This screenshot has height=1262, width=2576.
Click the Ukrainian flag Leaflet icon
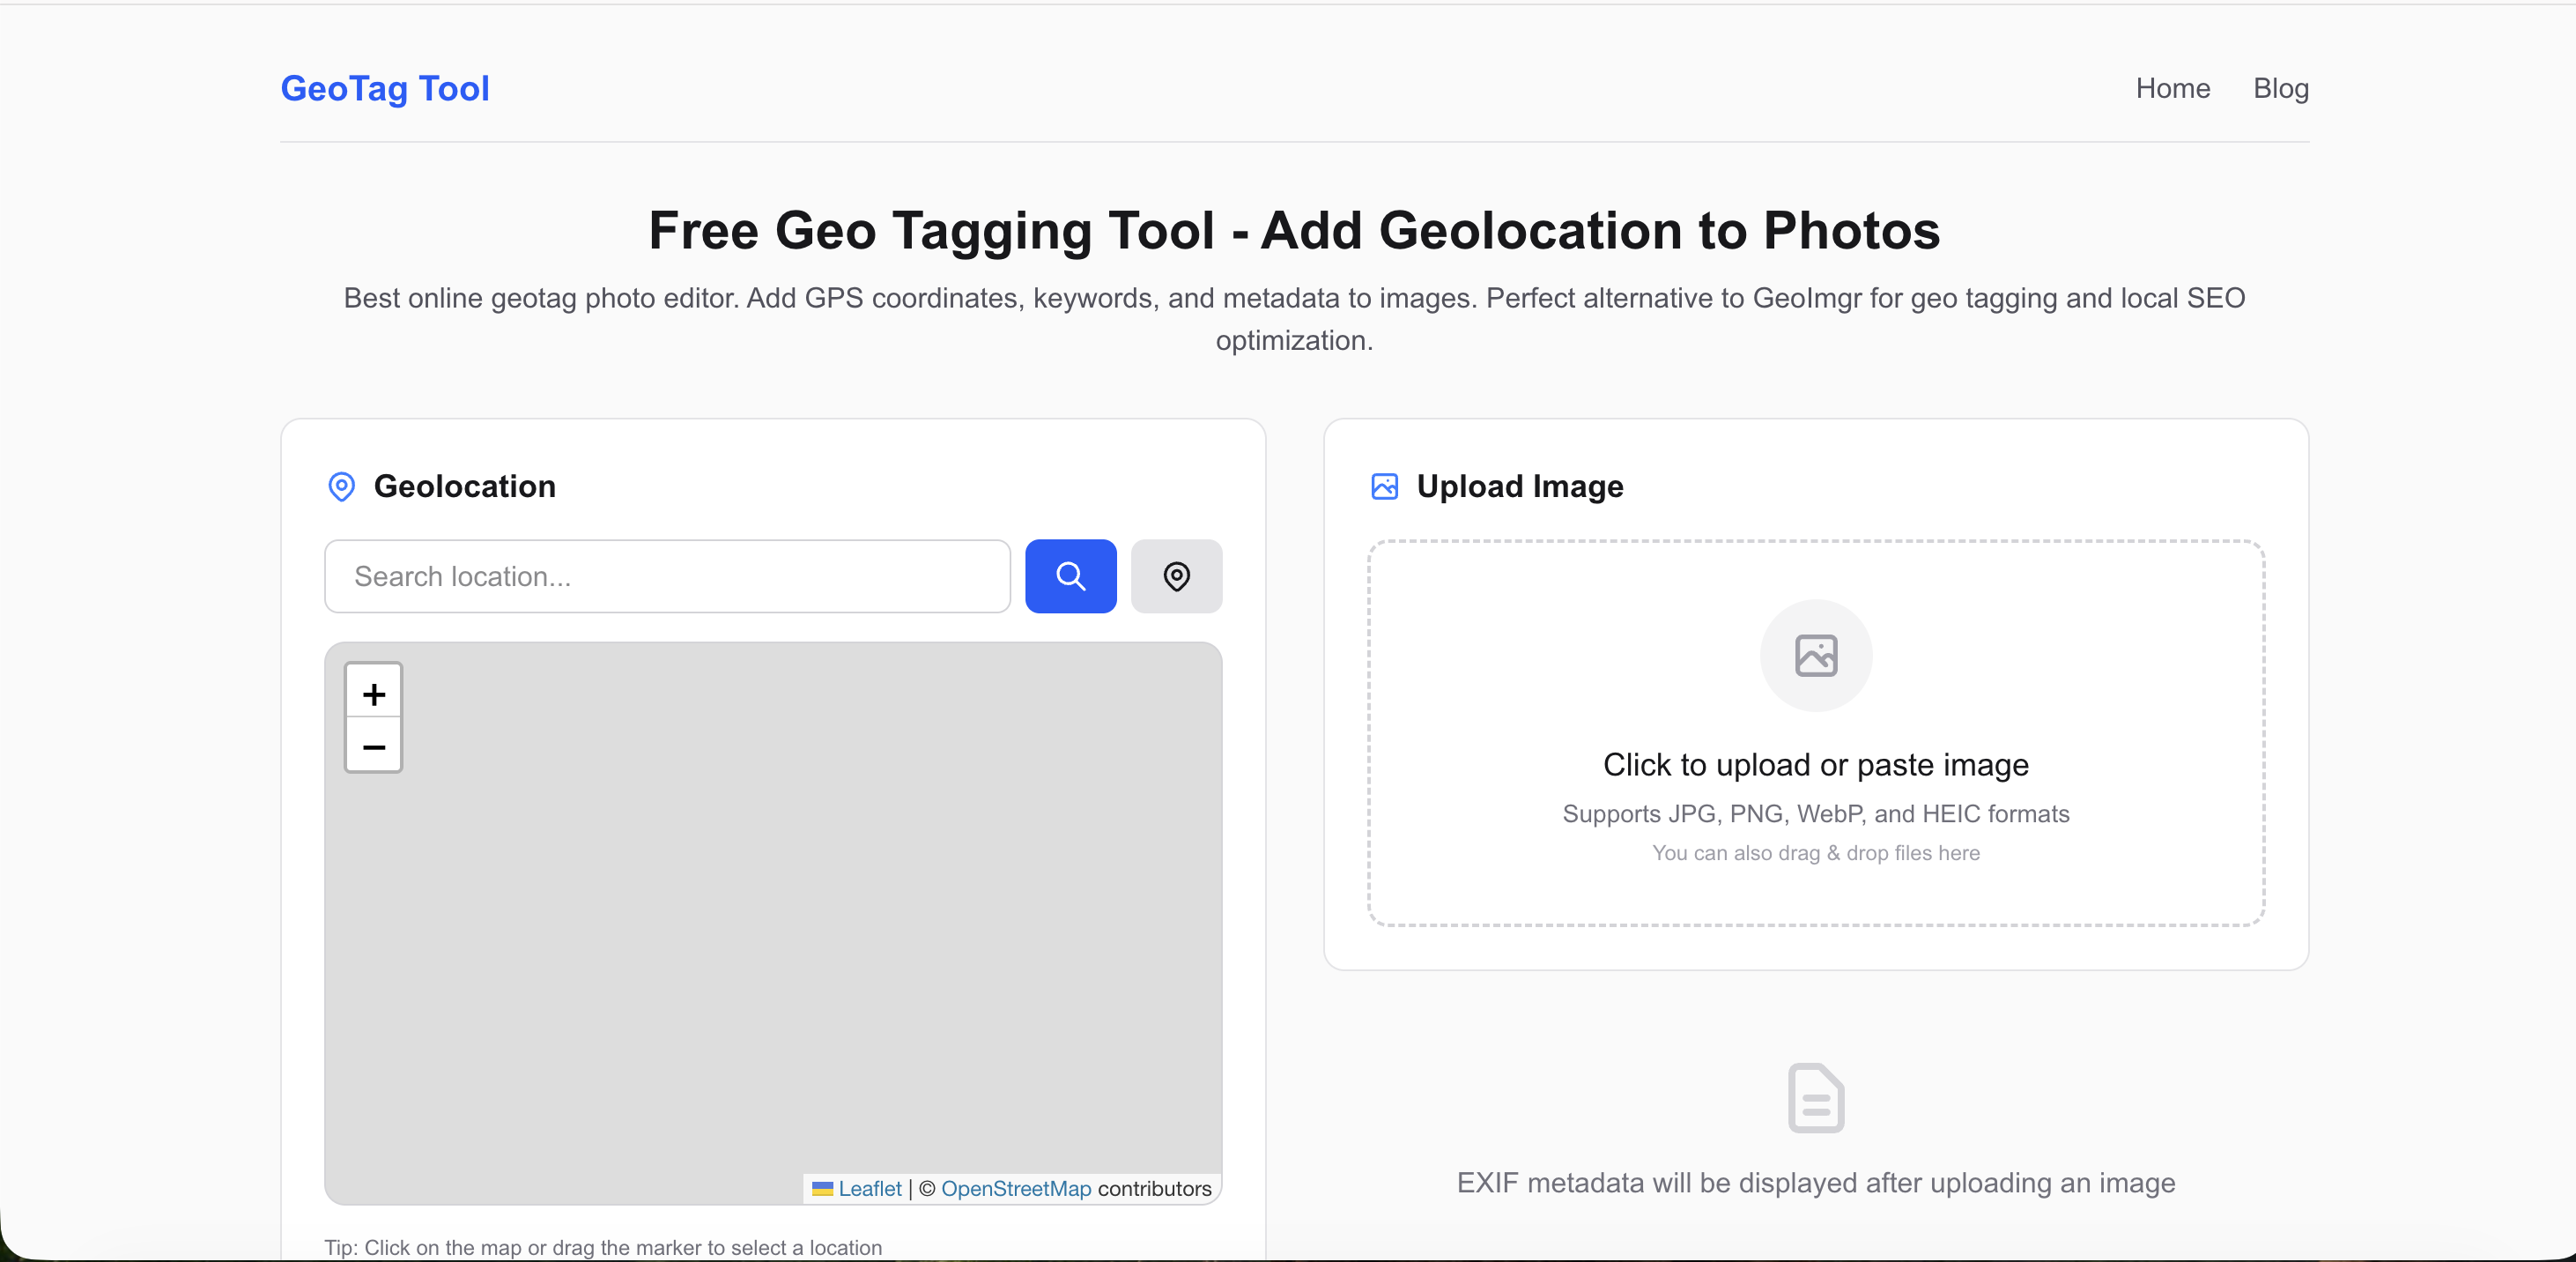(x=823, y=1189)
